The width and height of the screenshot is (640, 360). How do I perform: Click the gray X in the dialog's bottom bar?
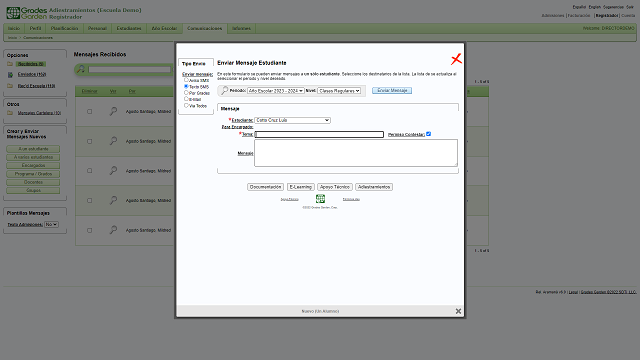(x=458, y=311)
